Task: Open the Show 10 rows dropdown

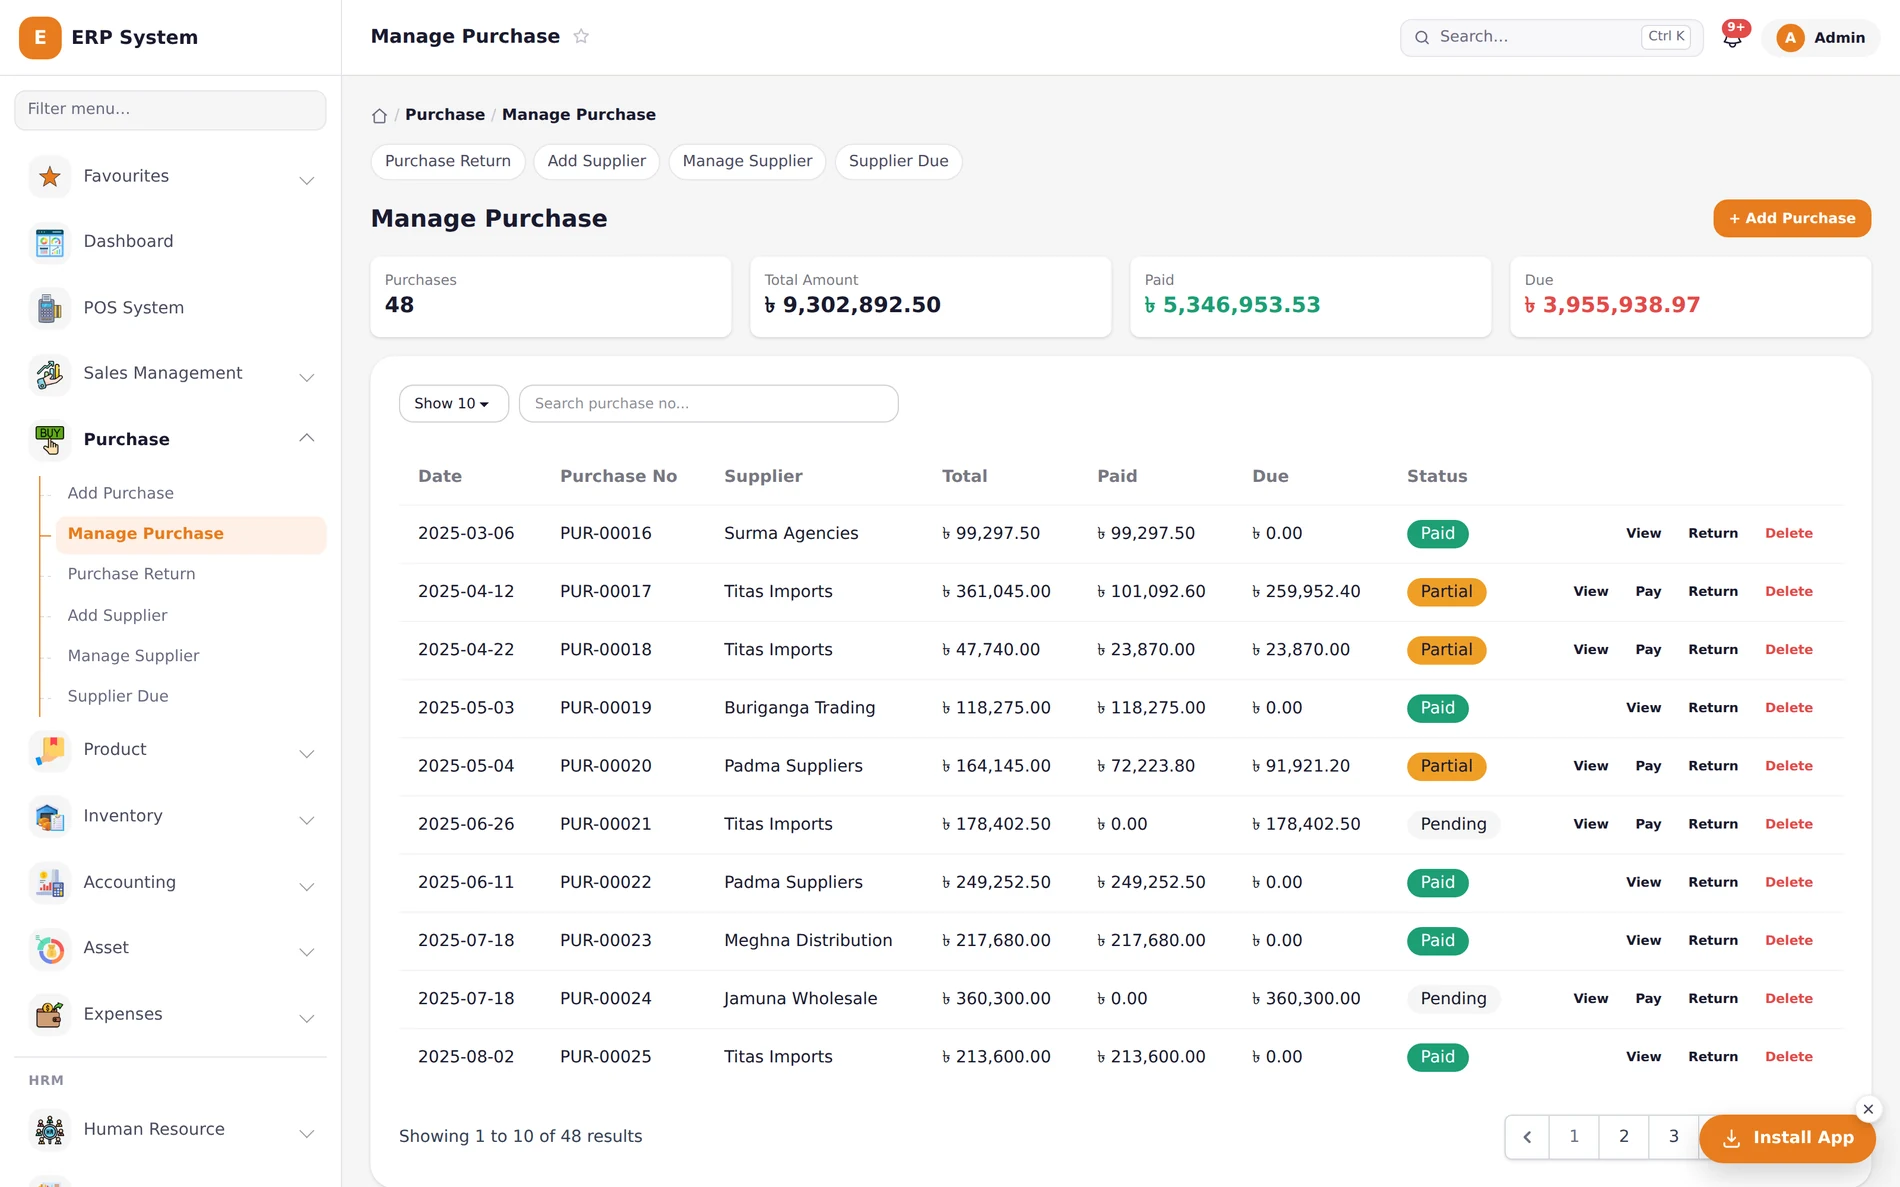Action: point(453,404)
